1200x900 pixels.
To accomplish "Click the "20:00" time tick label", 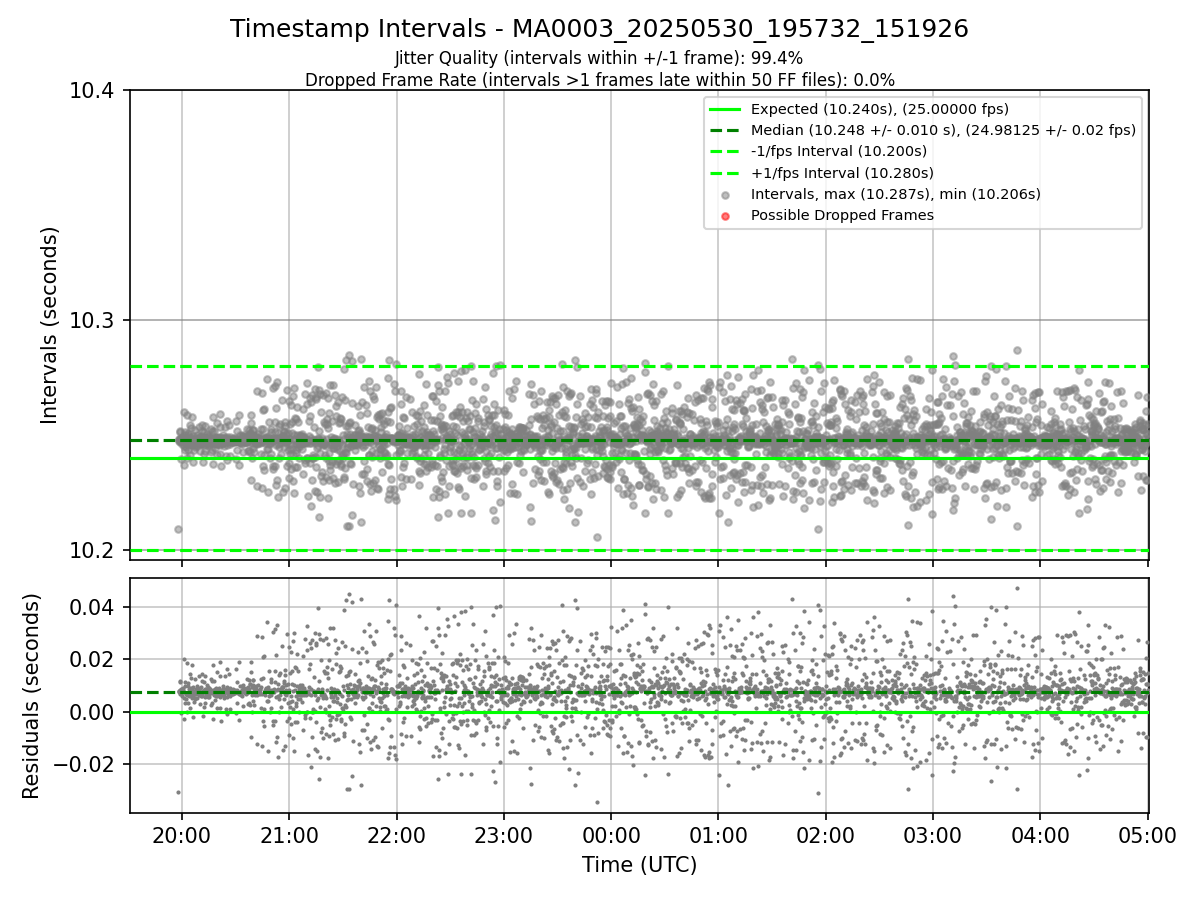I will [181, 834].
